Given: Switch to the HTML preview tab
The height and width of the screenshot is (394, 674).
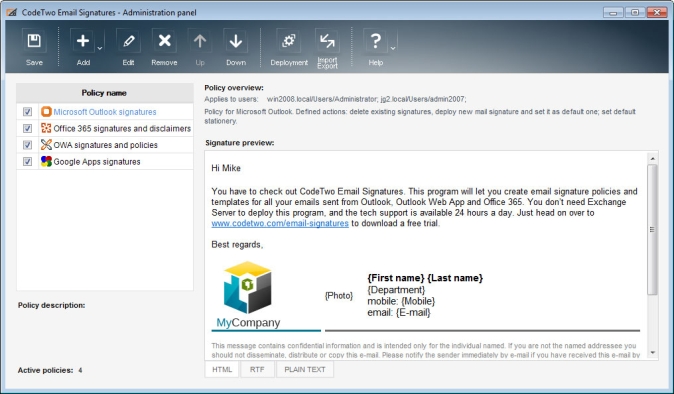Looking at the screenshot, I should pyautogui.click(x=222, y=370).
